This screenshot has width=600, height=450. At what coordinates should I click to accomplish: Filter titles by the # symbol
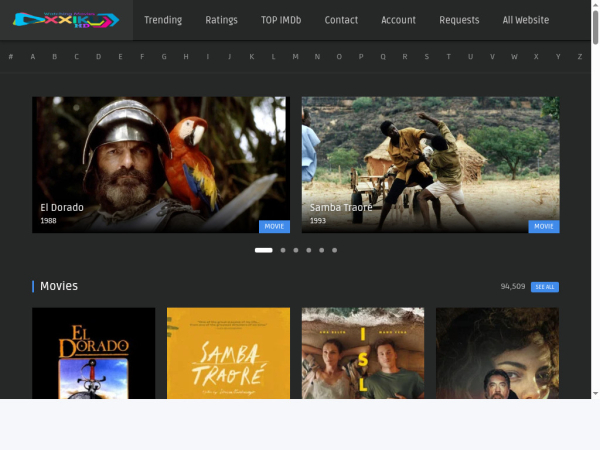pos(11,57)
